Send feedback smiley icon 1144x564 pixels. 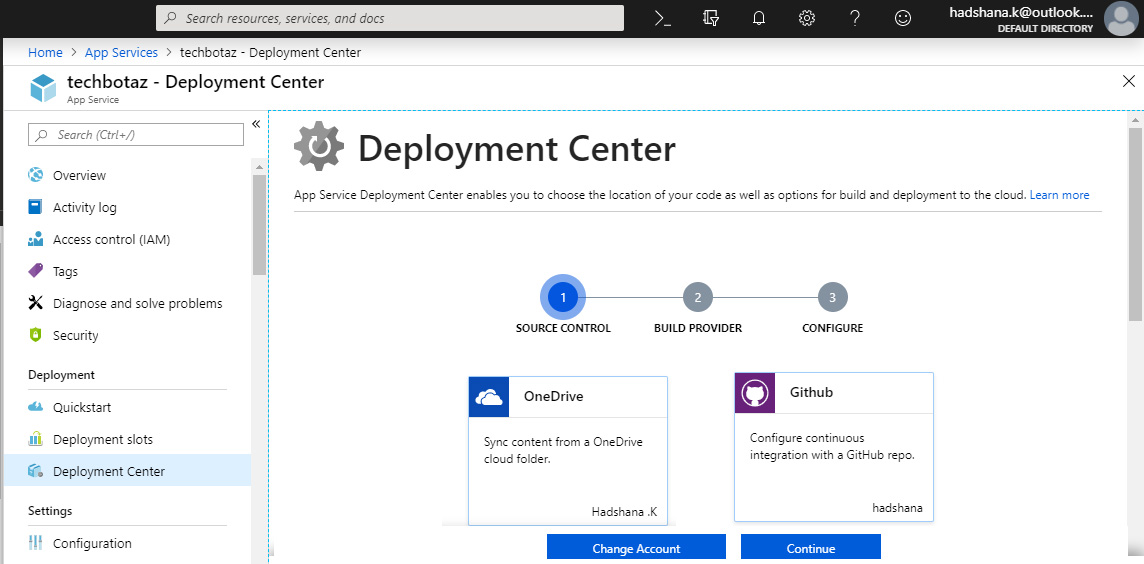(903, 18)
